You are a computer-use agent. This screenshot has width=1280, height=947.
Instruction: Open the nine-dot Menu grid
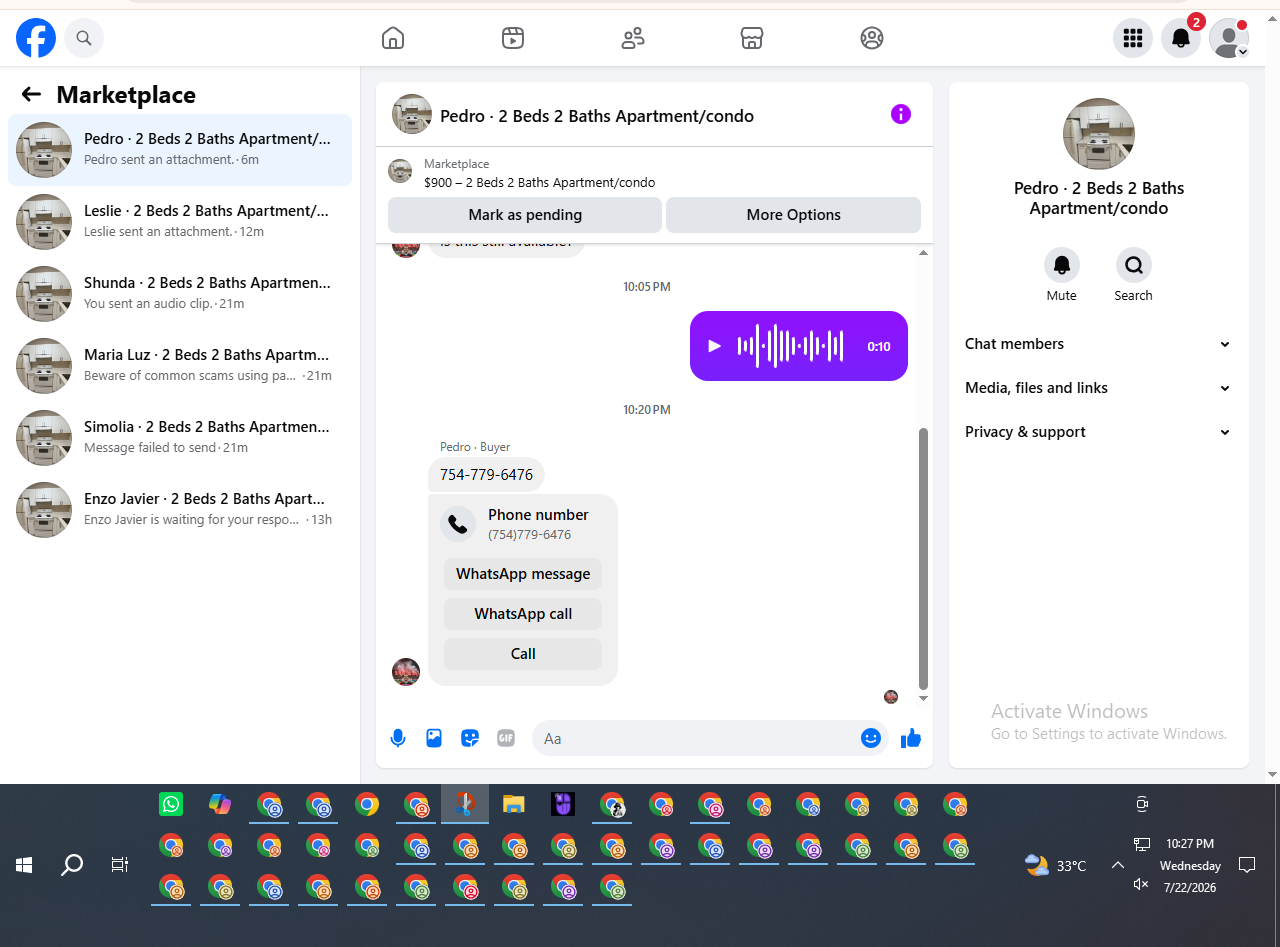coord(1133,38)
